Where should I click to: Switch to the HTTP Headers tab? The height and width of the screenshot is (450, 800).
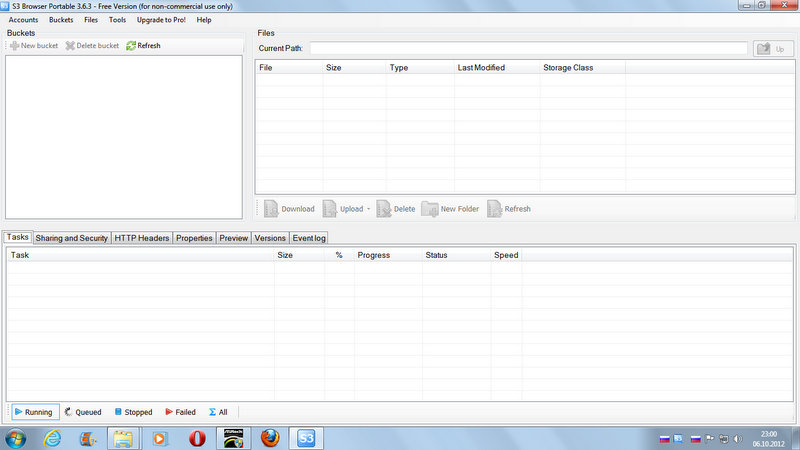[142, 238]
